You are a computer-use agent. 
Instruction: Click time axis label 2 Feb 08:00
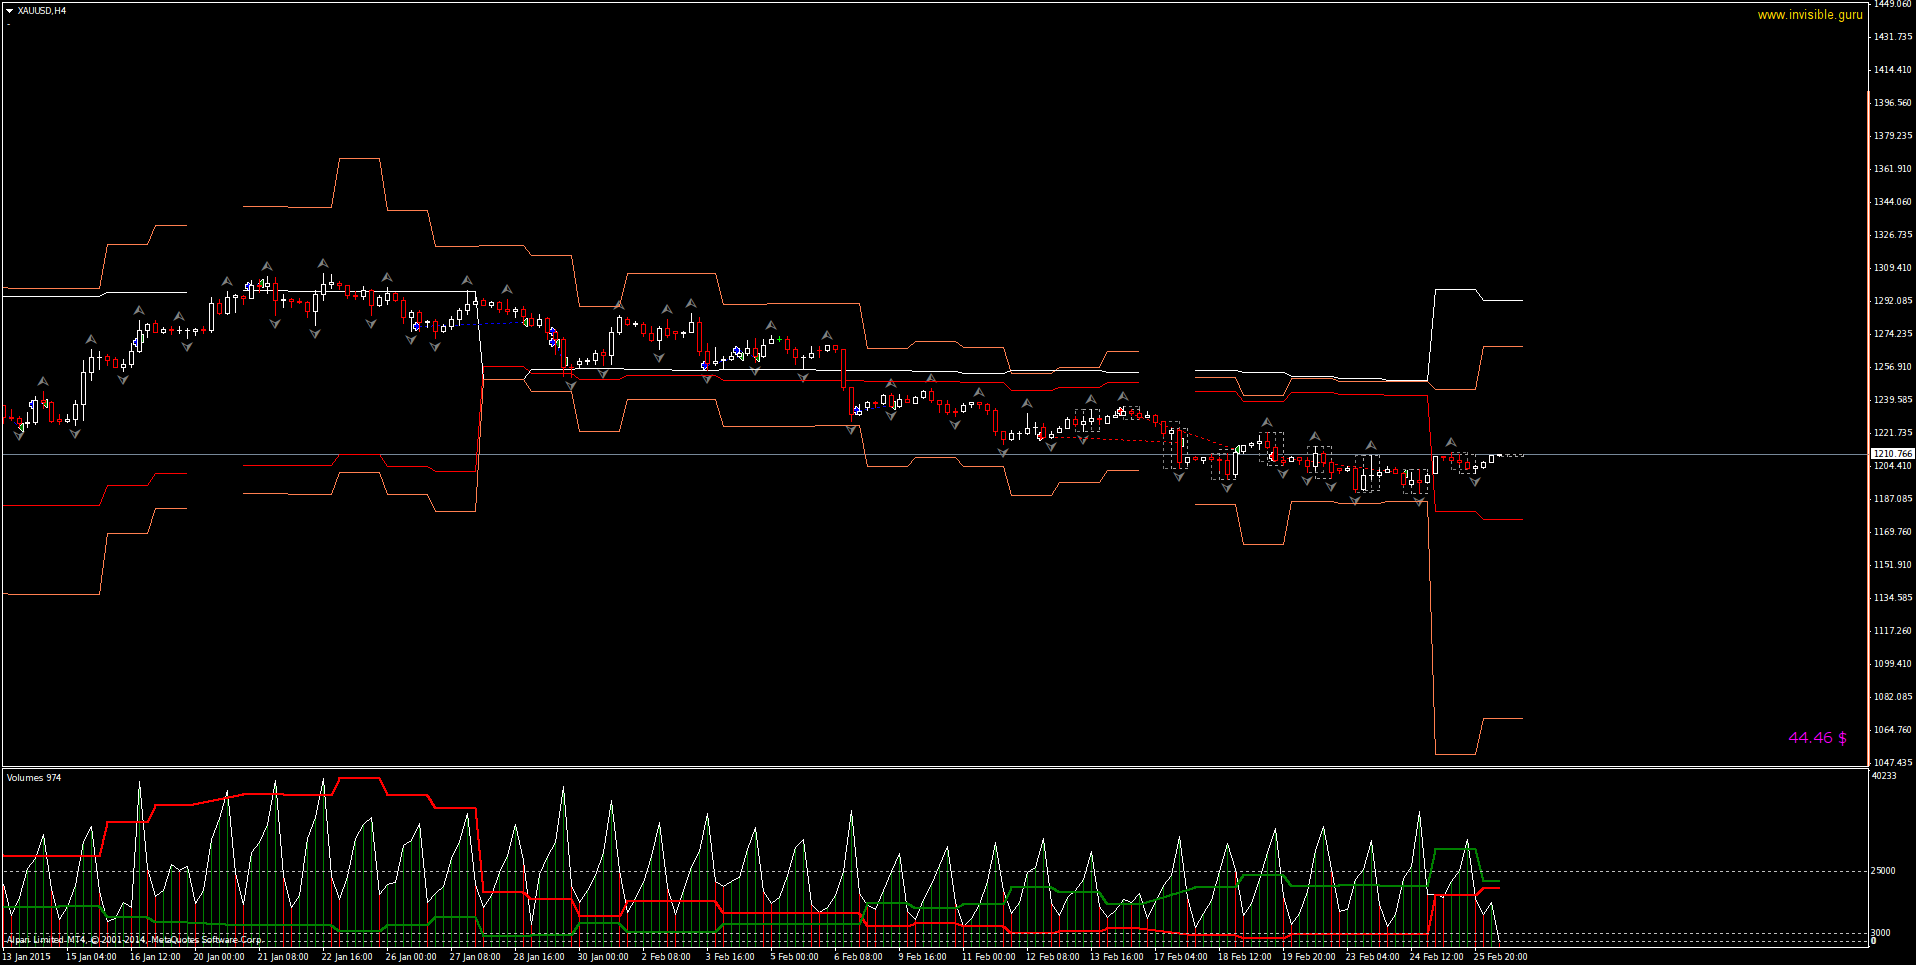click(x=666, y=957)
